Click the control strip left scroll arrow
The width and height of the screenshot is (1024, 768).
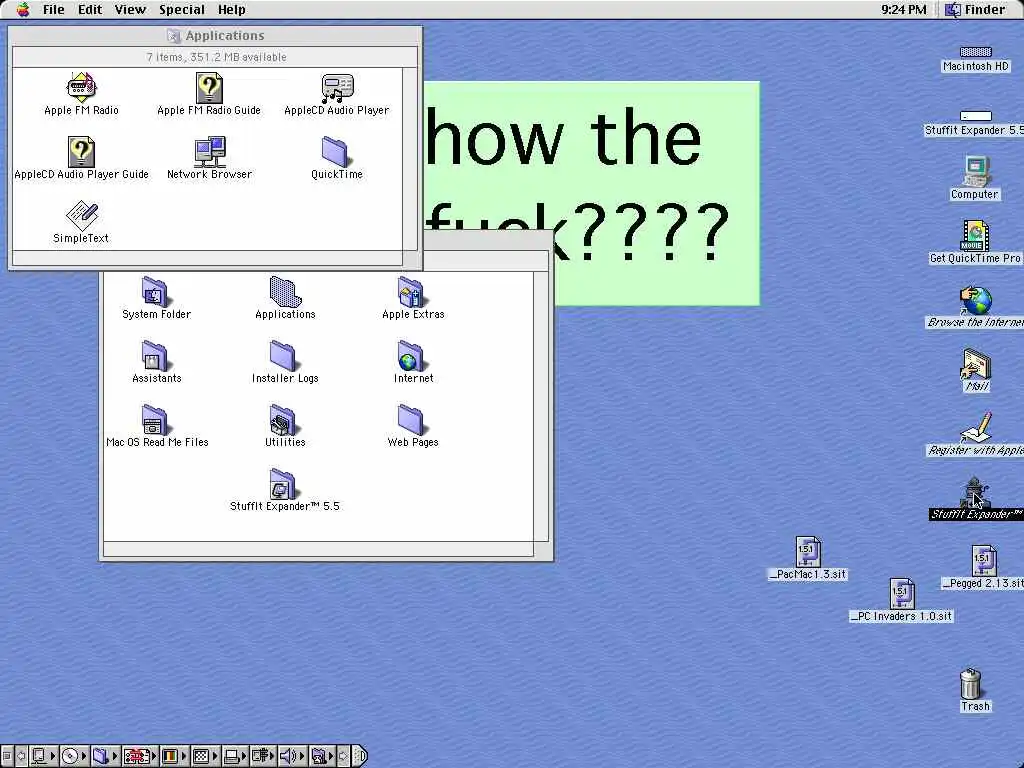click(x=22, y=756)
